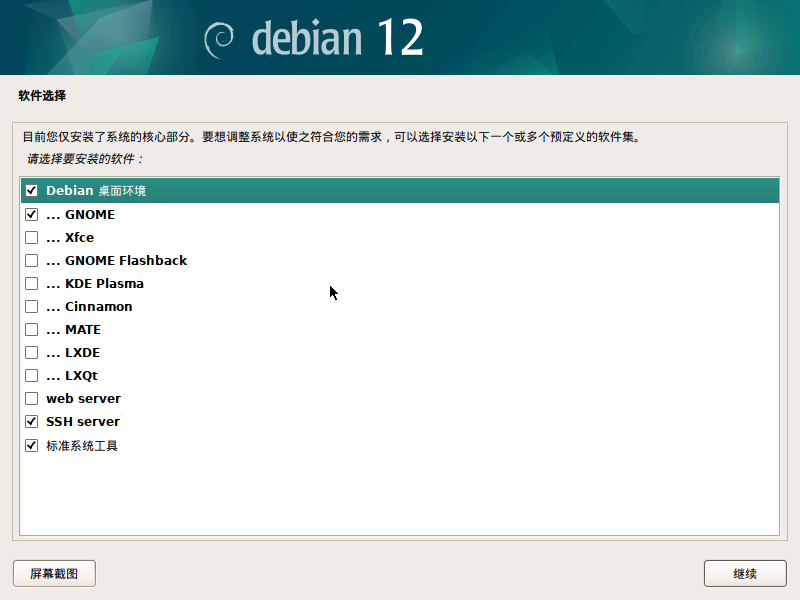This screenshot has width=800, height=600.
Task: Enable the web server option
Action: (x=31, y=398)
